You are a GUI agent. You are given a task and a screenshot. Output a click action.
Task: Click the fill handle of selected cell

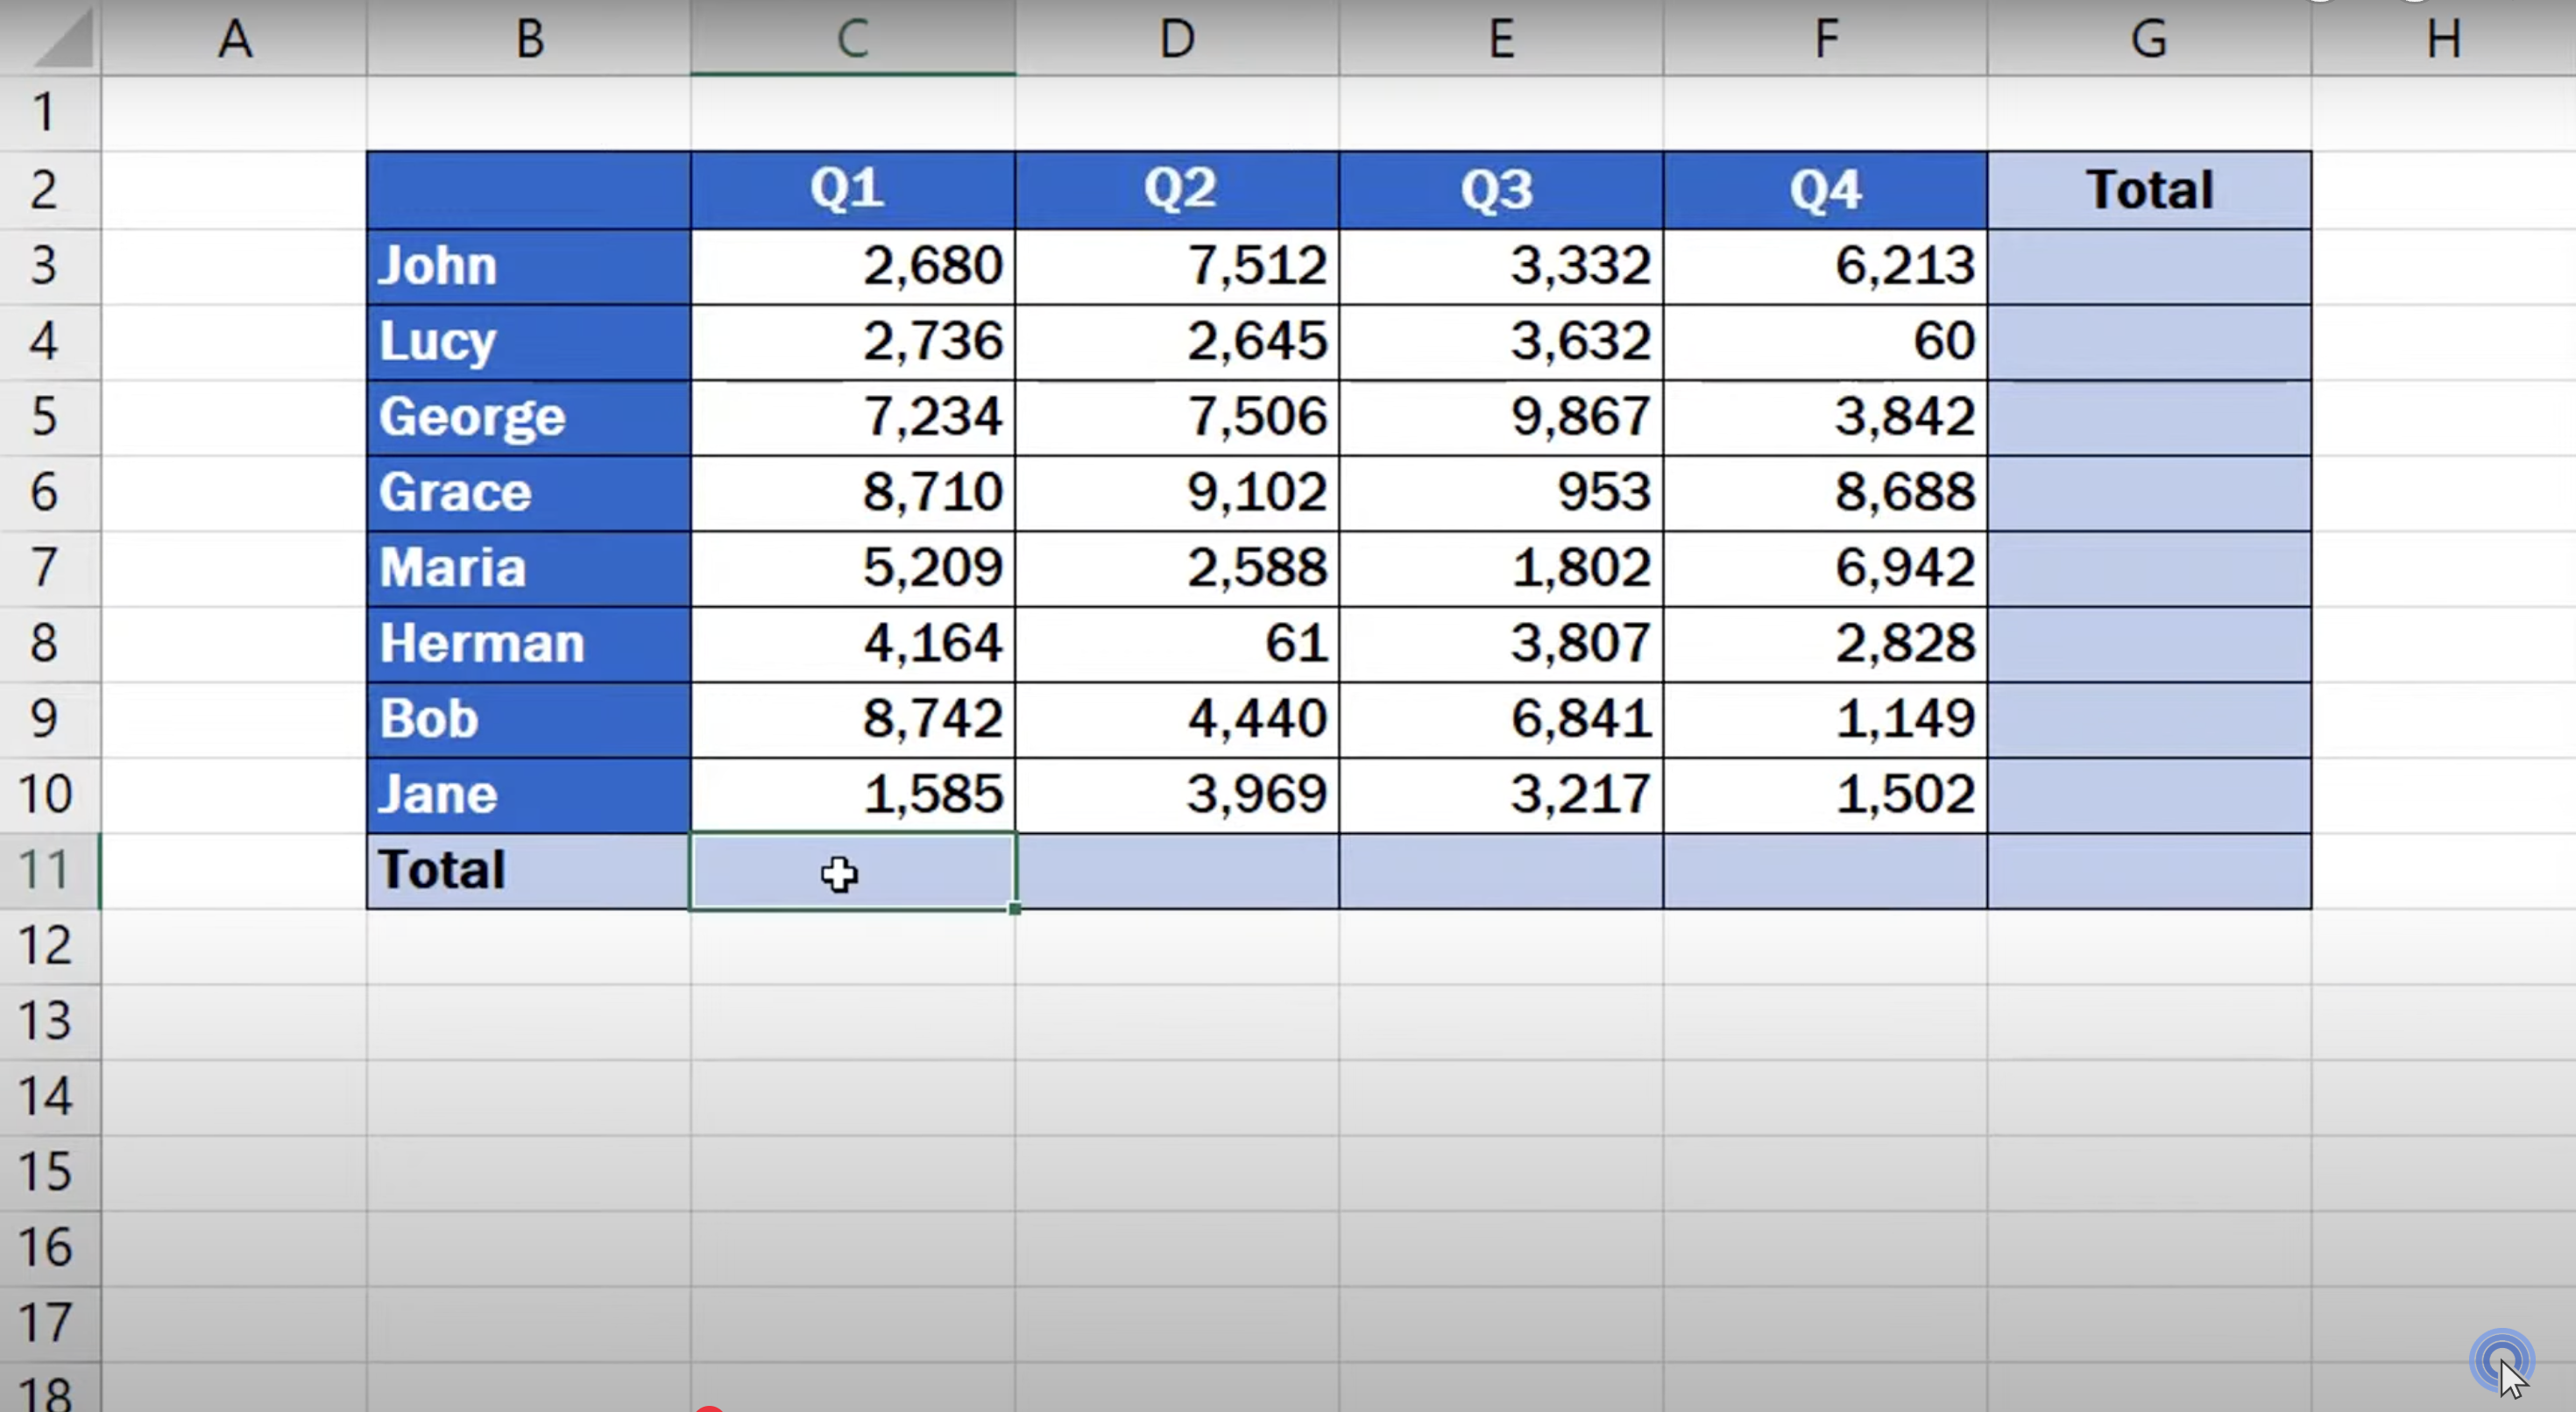coord(1015,909)
